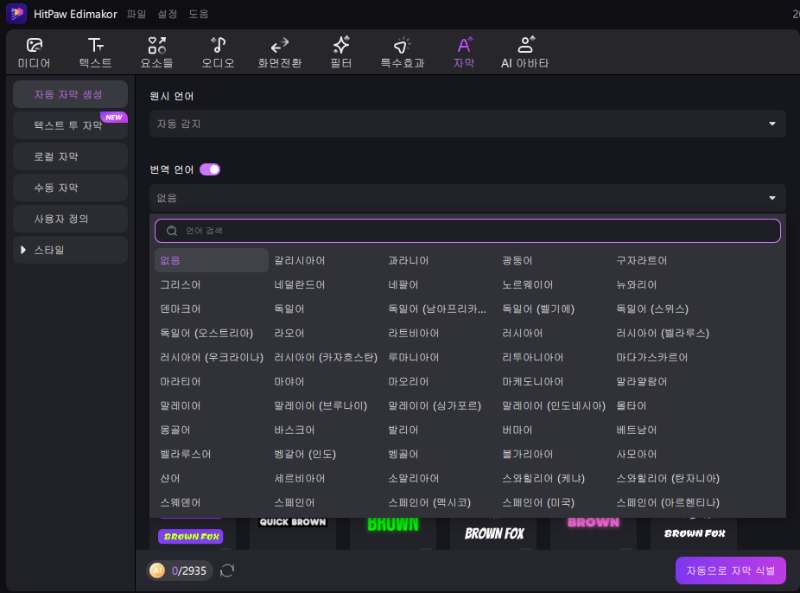The width and height of the screenshot is (800, 593).
Task: Choose 독일어 (벨기에) option
Action: [x=538, y=309]
